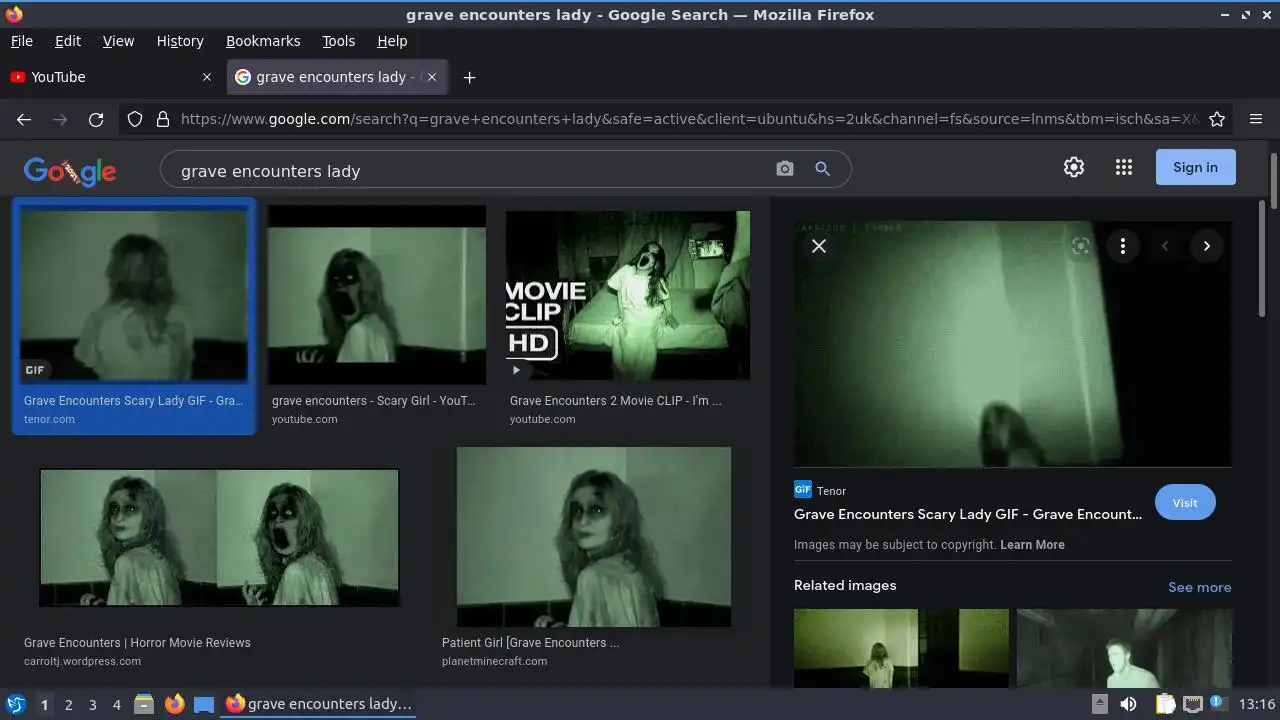Click carroltj.wordpress.com source text
This screenshot has height=720, width=1280.
pyautogui.click(x=82, y=661)
